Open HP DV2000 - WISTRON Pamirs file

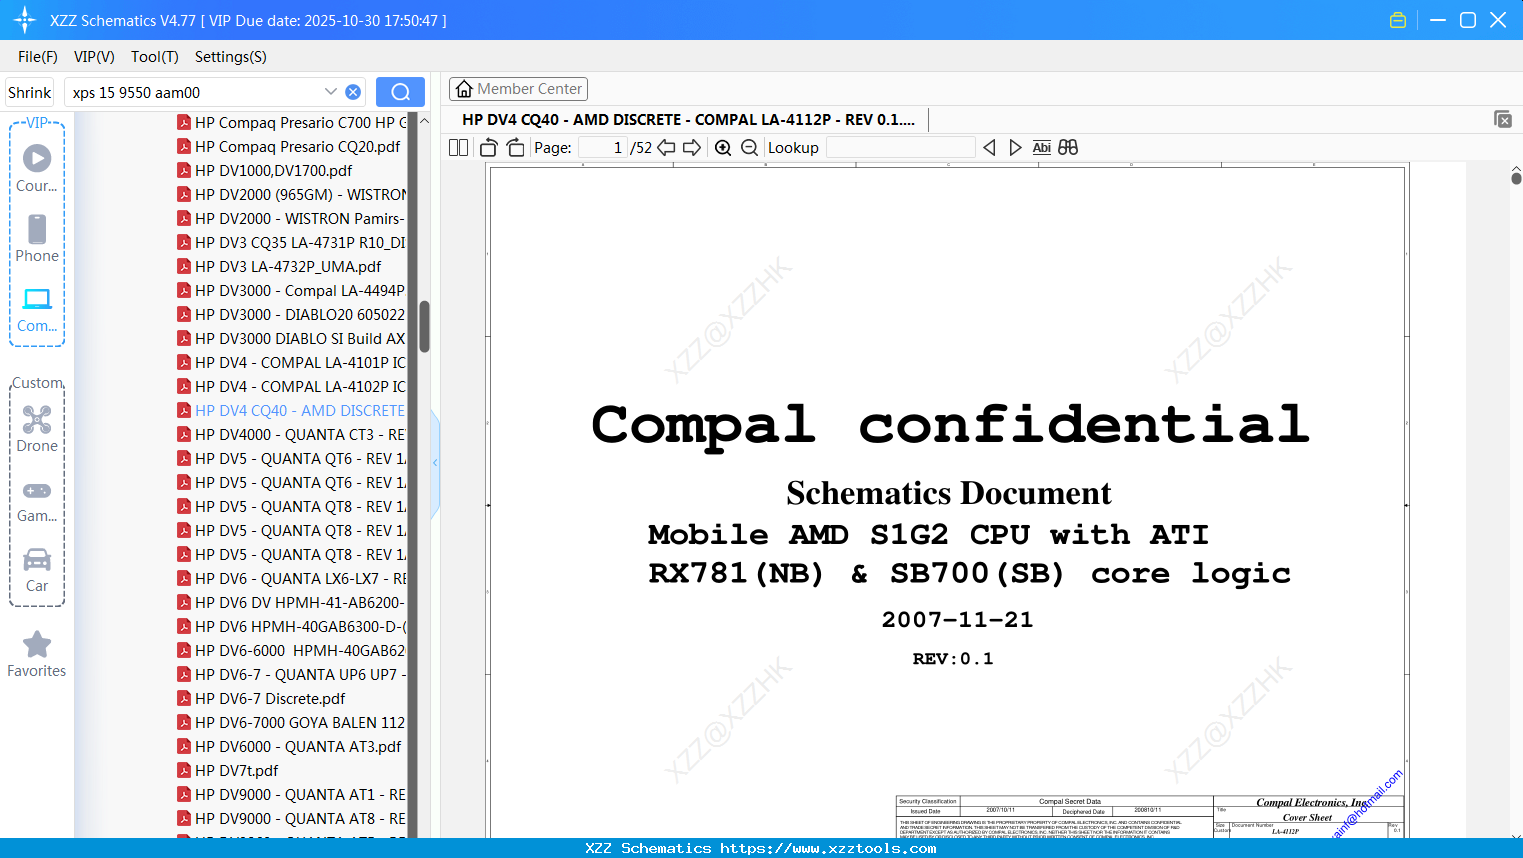coord(291,219)
